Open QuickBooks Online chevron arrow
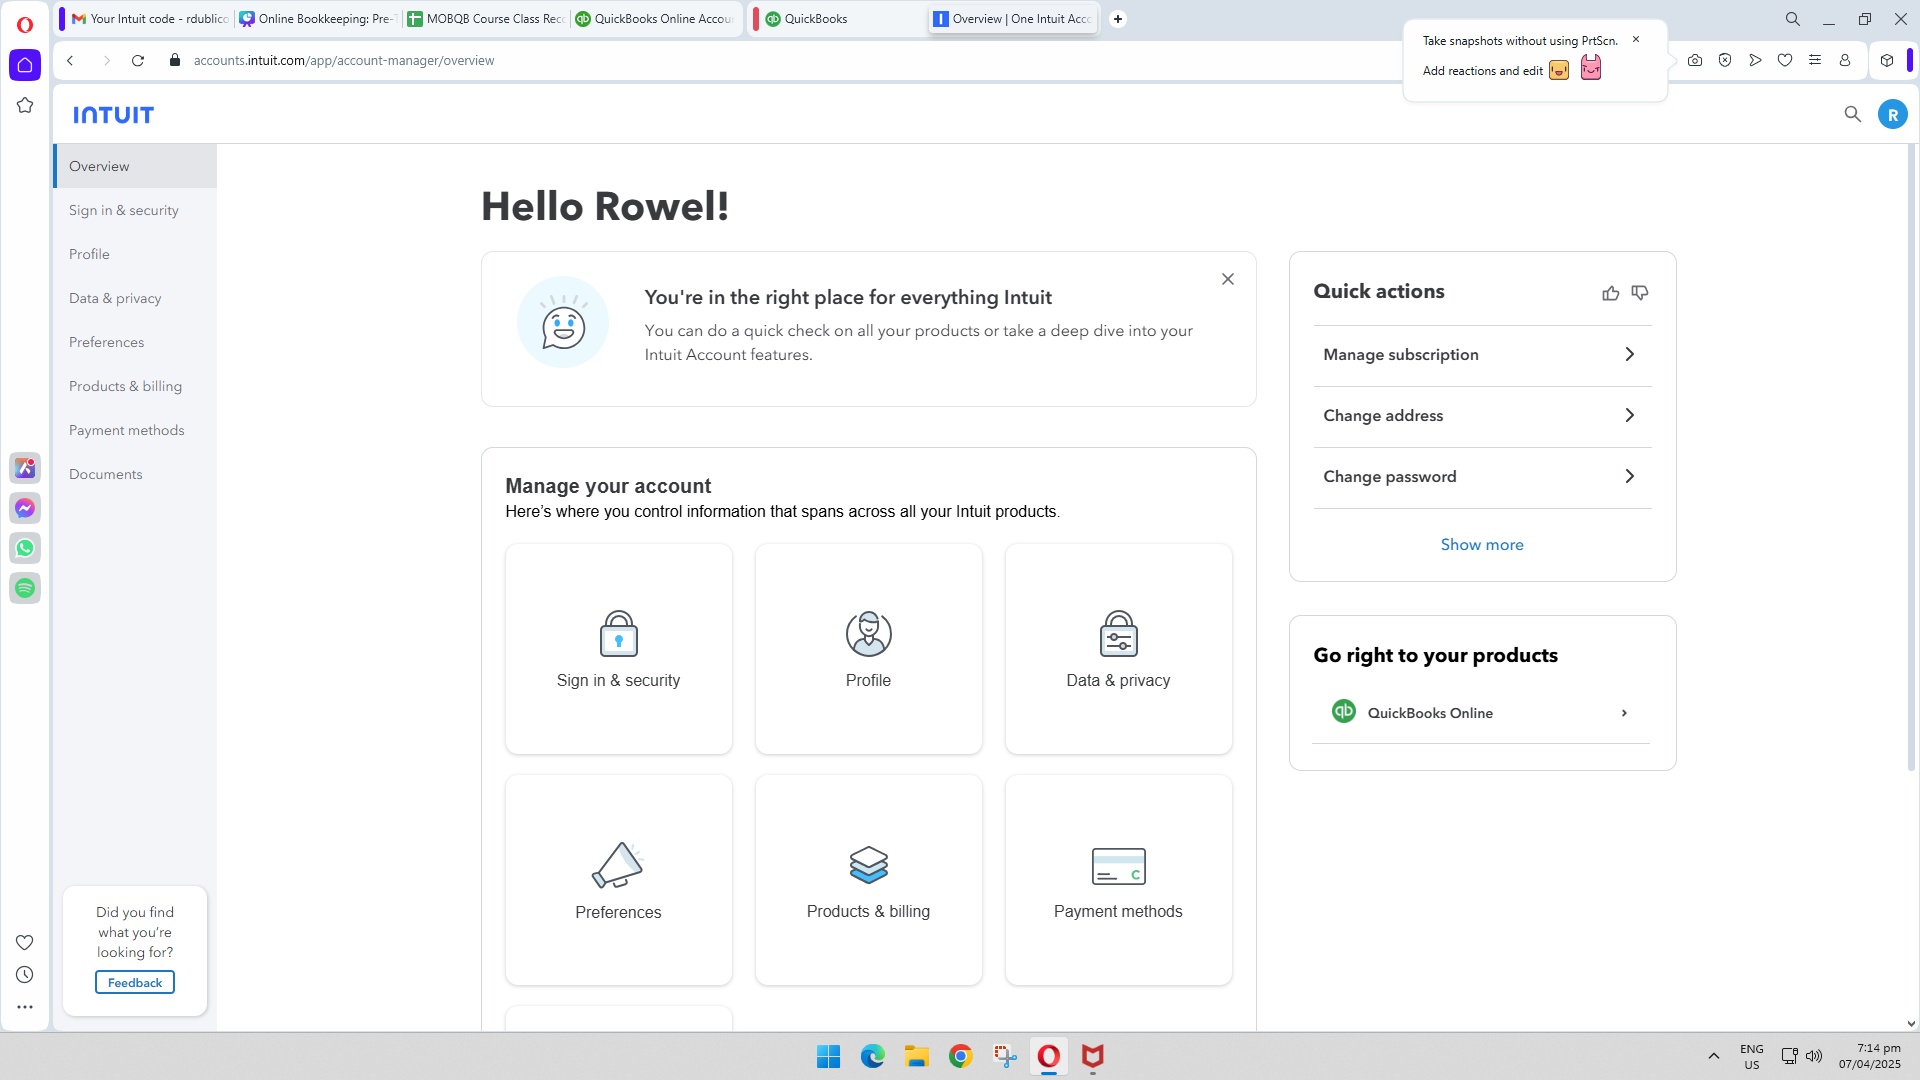The height and width of the screenshot is (1080, 1920). tap(1624, 713)
